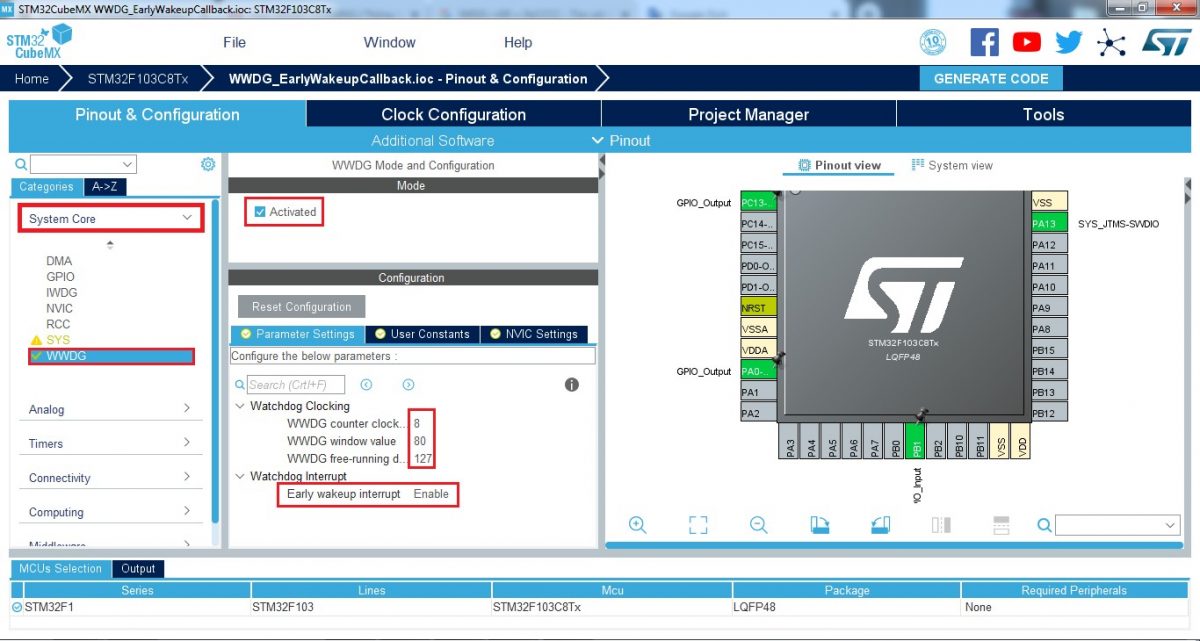Viewport: 1200px width, 641px height.
Task: Rotate the chip clockwise icon
Action: [x=820, y=525]
